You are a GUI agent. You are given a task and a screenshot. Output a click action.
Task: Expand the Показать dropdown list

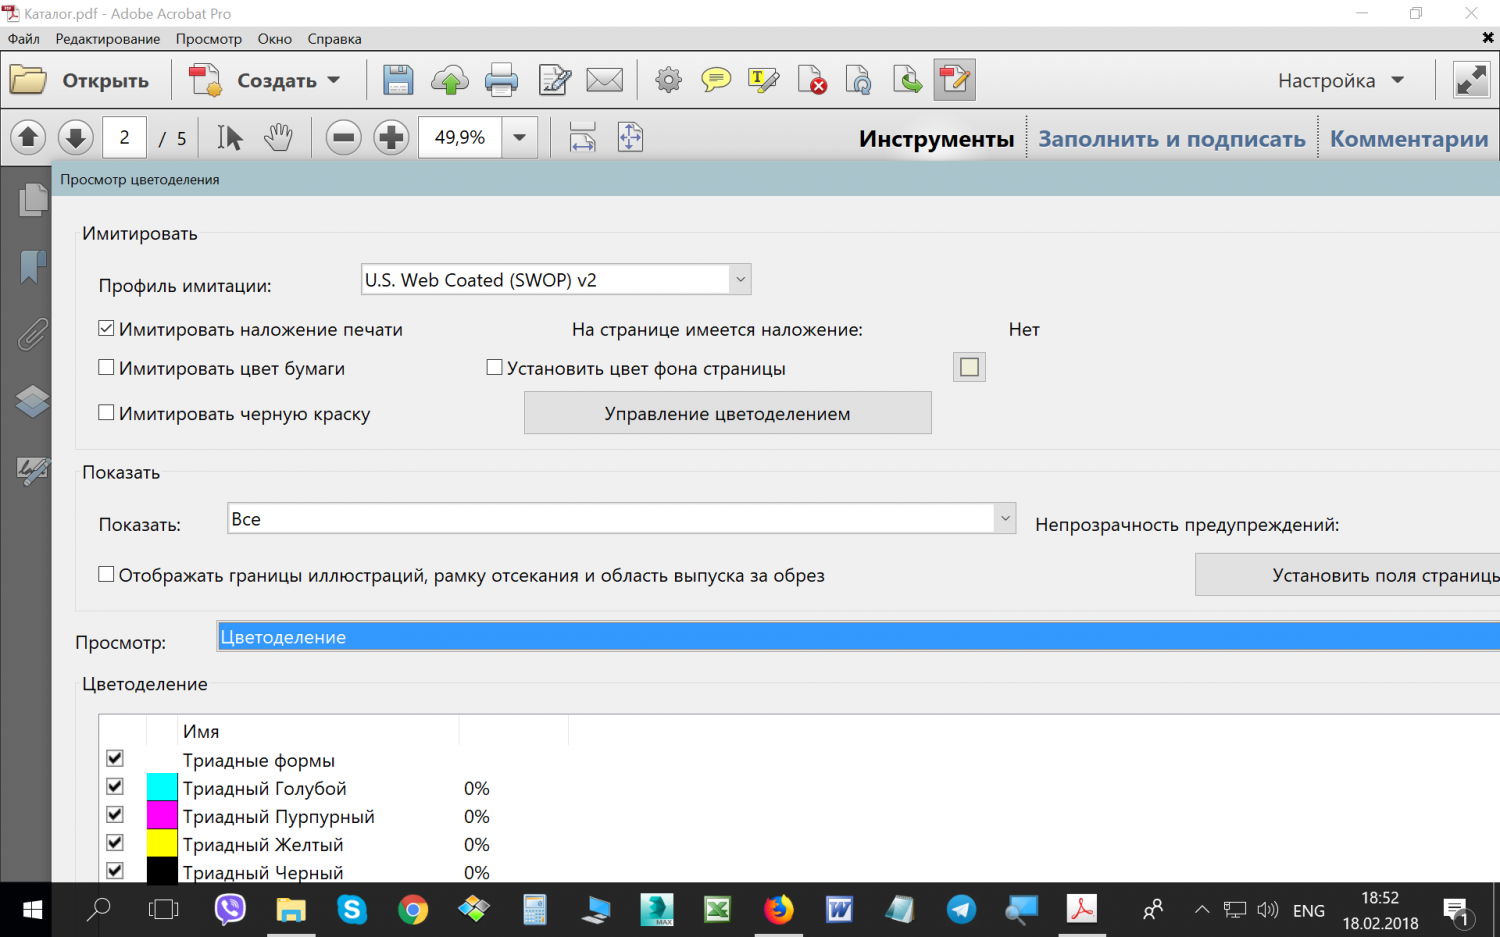[1005, 518]
